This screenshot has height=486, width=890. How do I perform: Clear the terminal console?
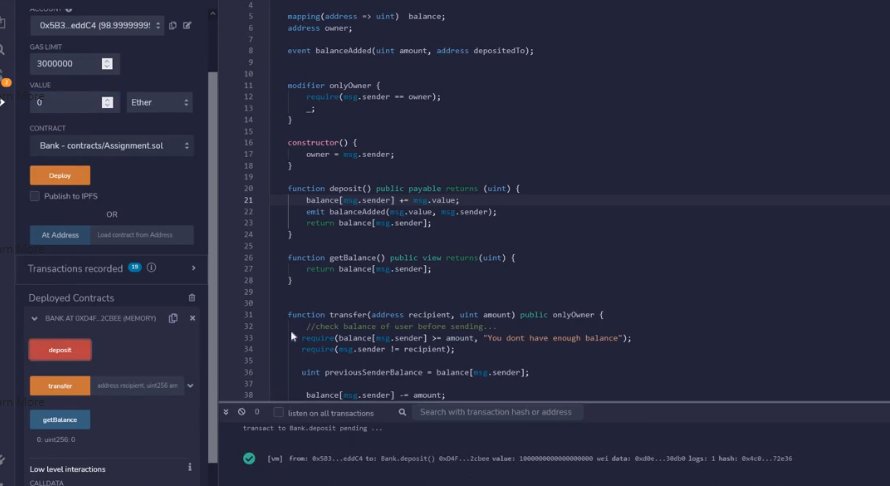click(242, 412)
